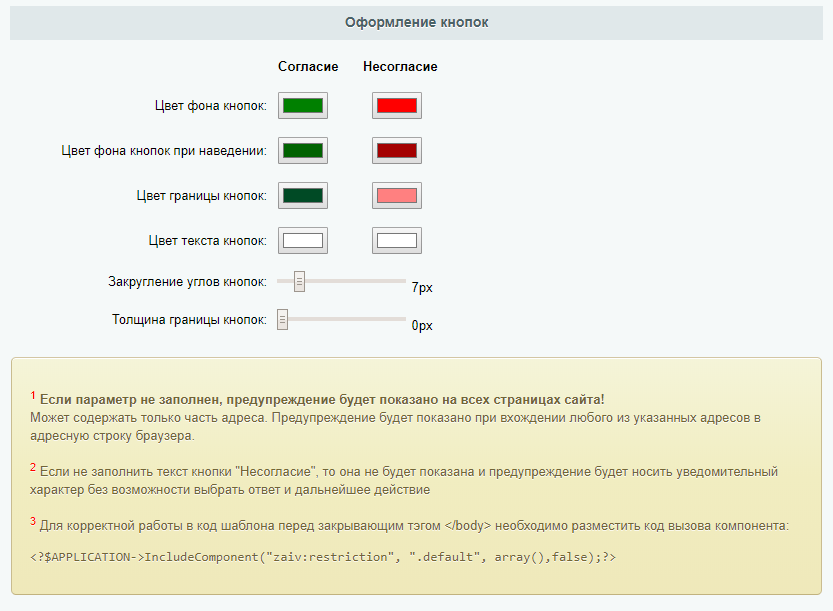This screenshot has width=833, height=611.
Task: Open the agree button border color swatch
Action: (303, 195)
